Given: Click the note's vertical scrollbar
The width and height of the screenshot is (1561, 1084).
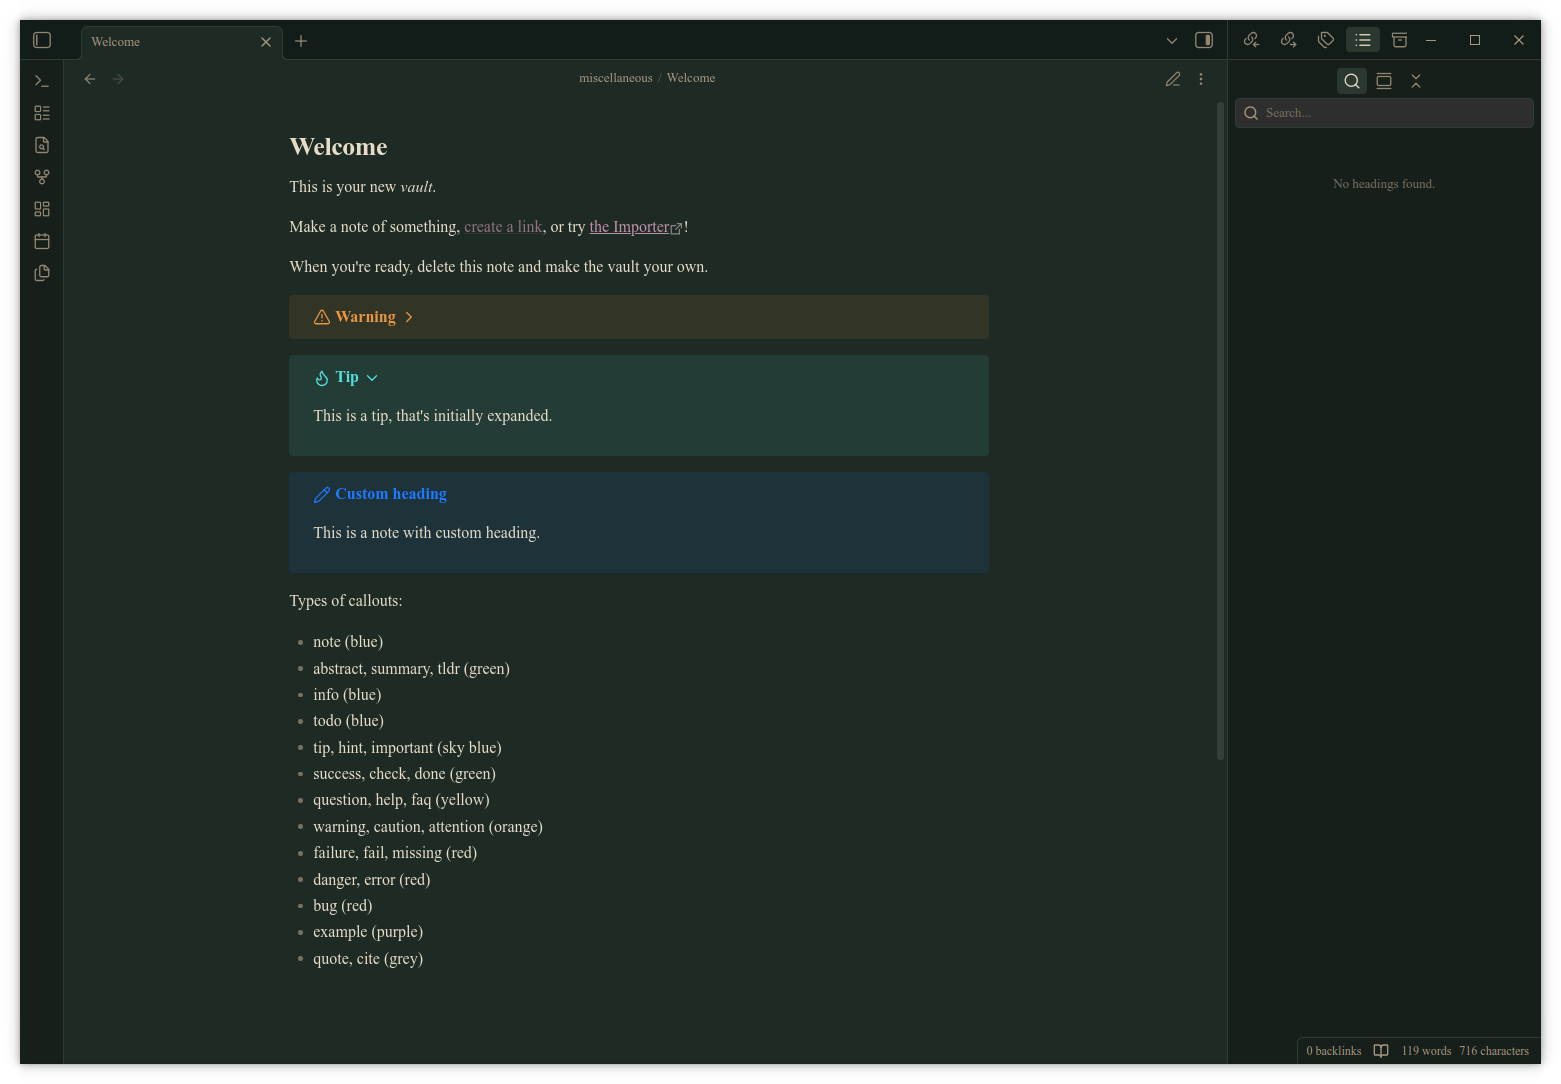Looking at the screenshot, I should 1220,431.
